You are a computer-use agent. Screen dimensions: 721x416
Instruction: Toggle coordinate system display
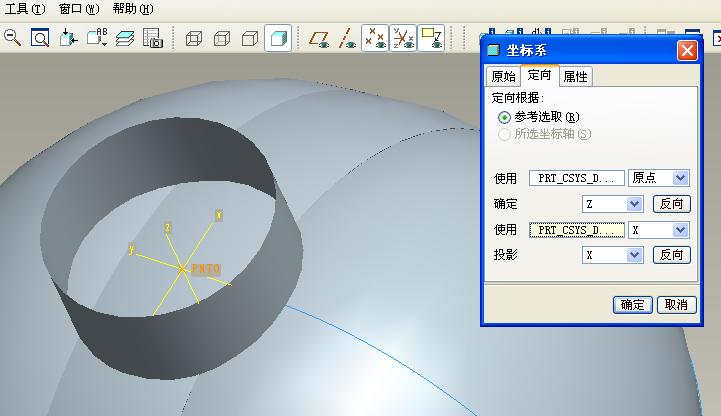403,38
